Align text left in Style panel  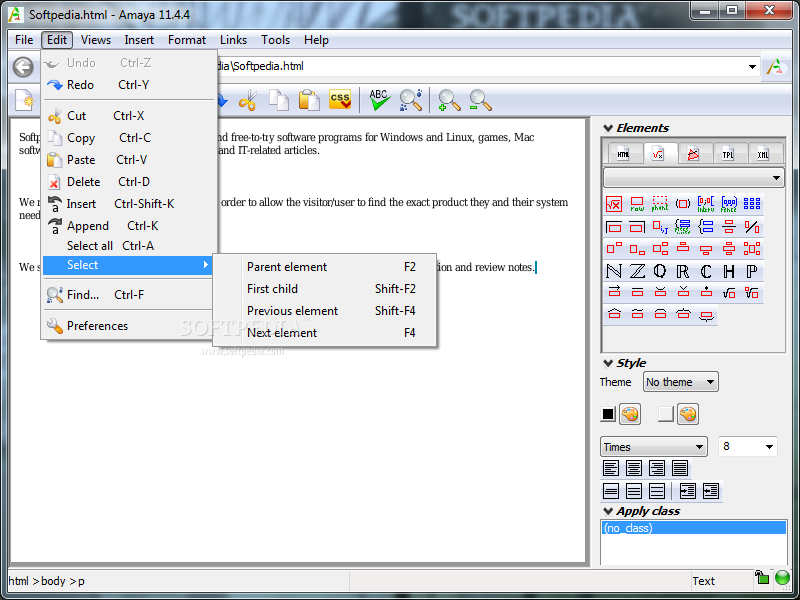(611, 468)
